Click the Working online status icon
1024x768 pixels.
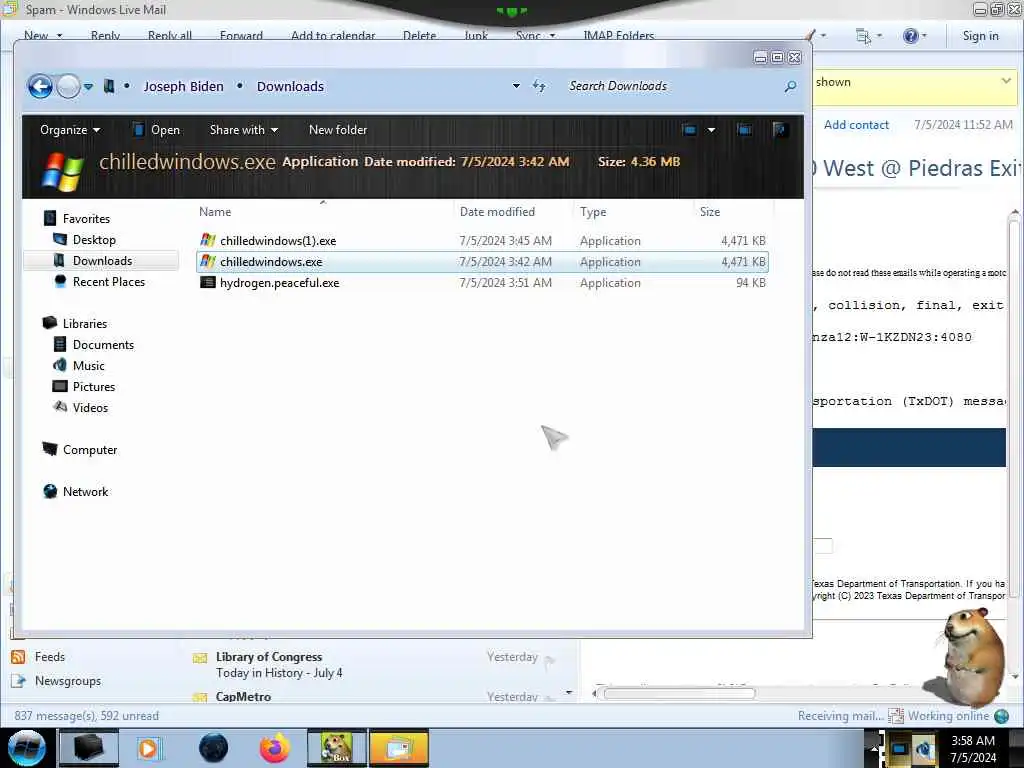click(1001, 716)
